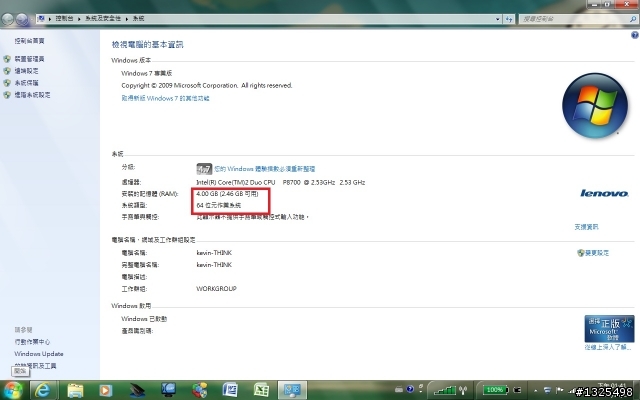Click the address bar refresh button

[x=509, y=19]
